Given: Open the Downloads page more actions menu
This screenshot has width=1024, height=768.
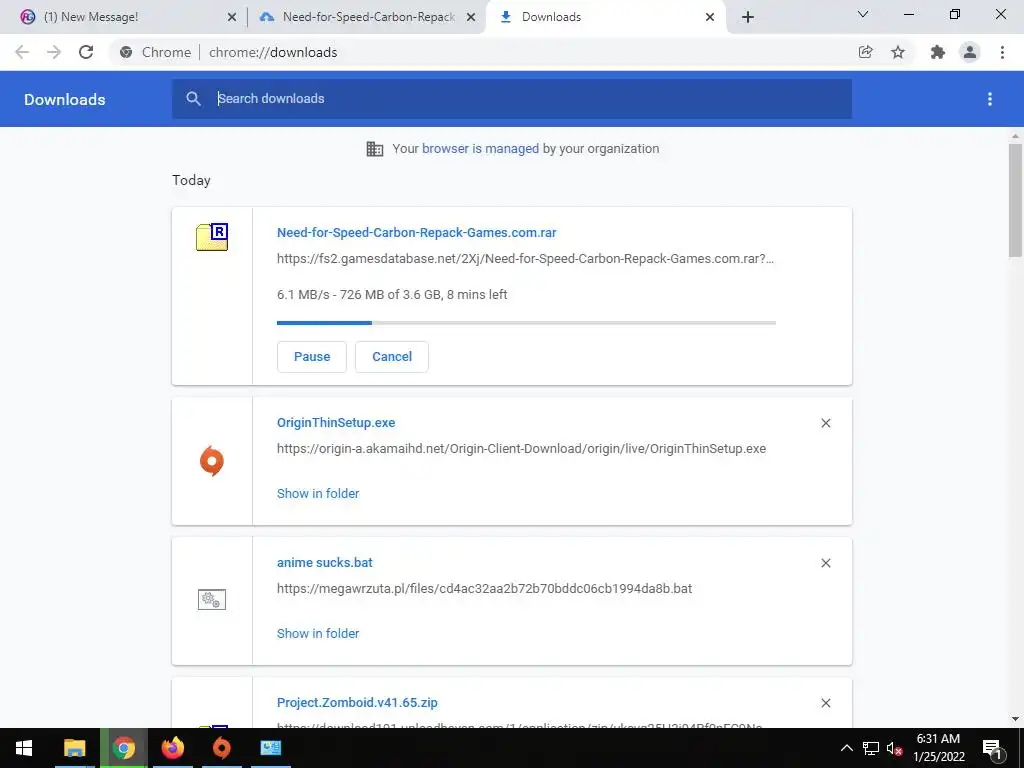Looking at the screenshot, I should pos(990,99).
